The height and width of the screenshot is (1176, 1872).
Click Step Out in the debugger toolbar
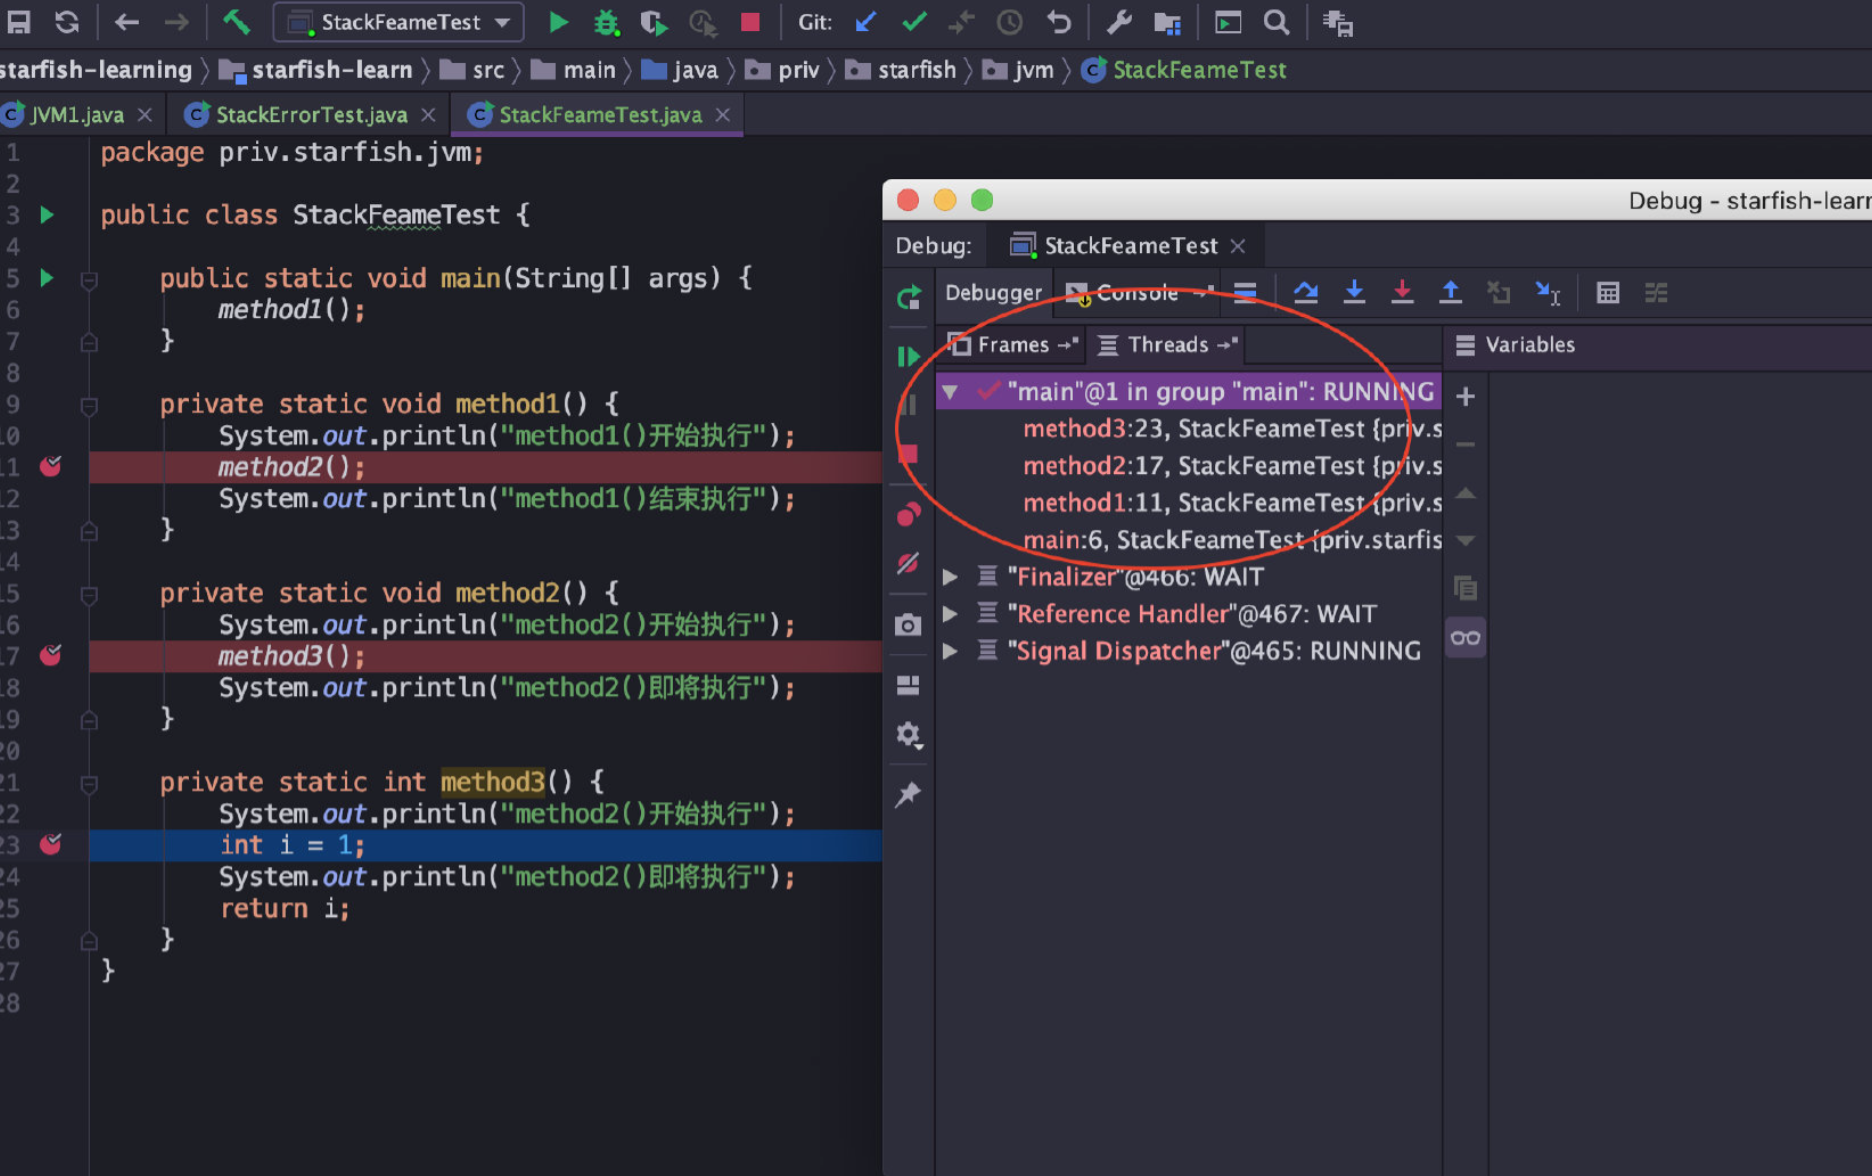tap(1450, 292)
